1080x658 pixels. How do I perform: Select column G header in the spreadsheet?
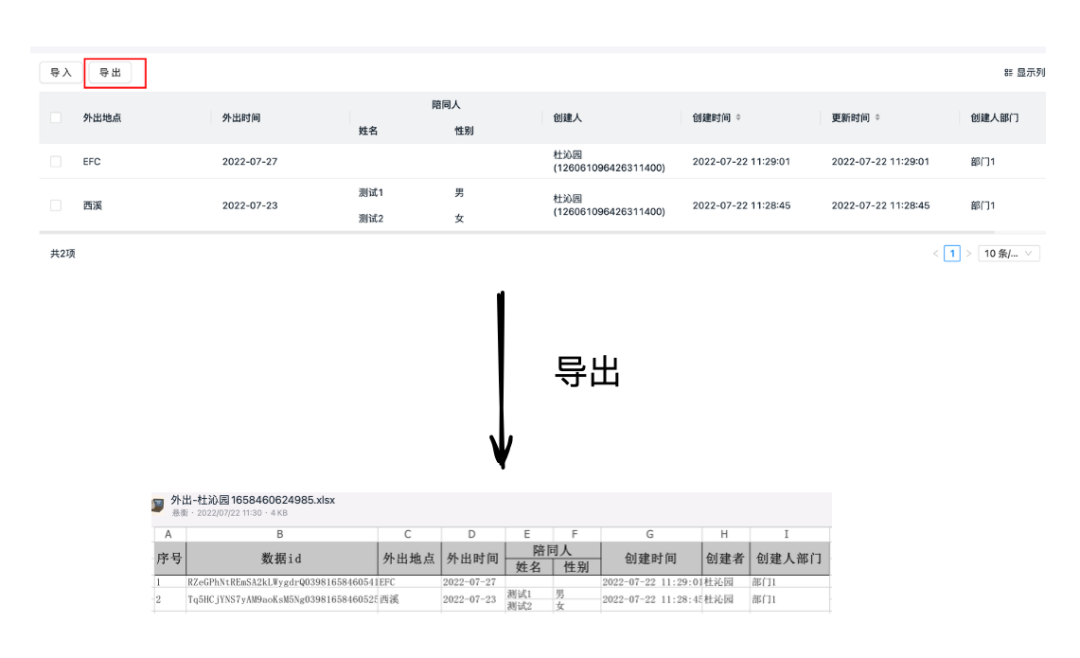coord(650,535)
